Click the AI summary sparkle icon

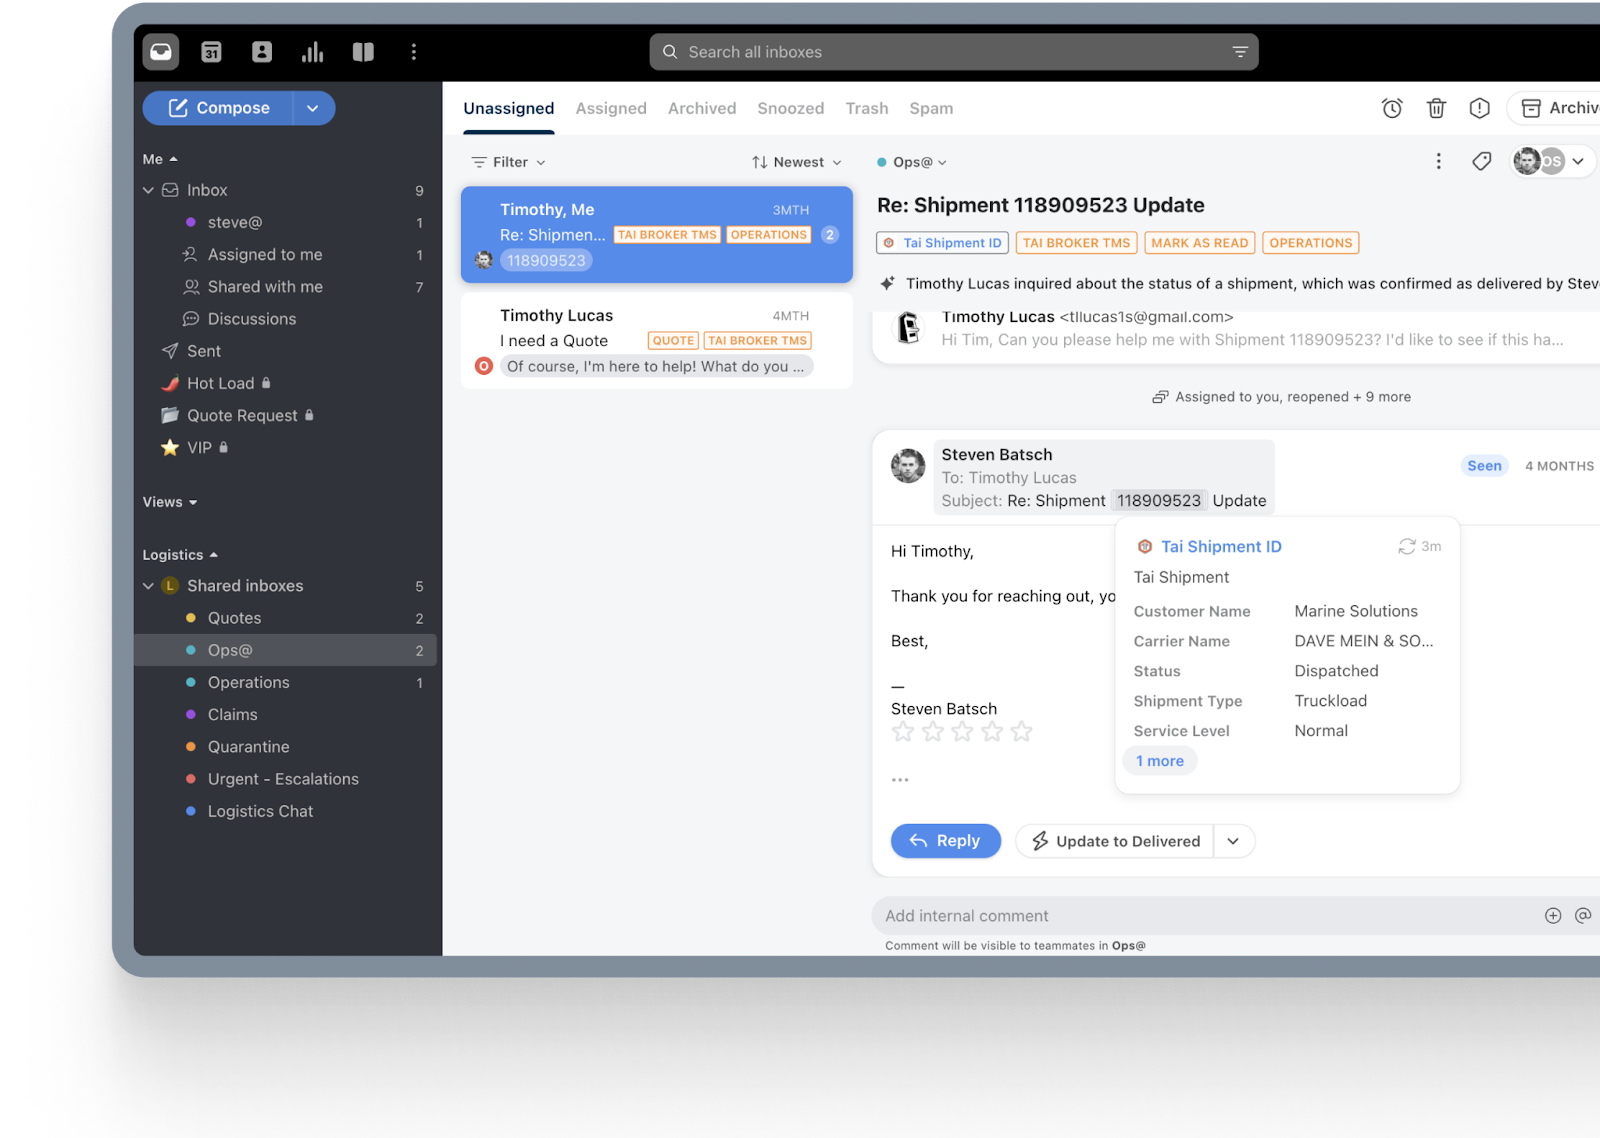point(887,284)
